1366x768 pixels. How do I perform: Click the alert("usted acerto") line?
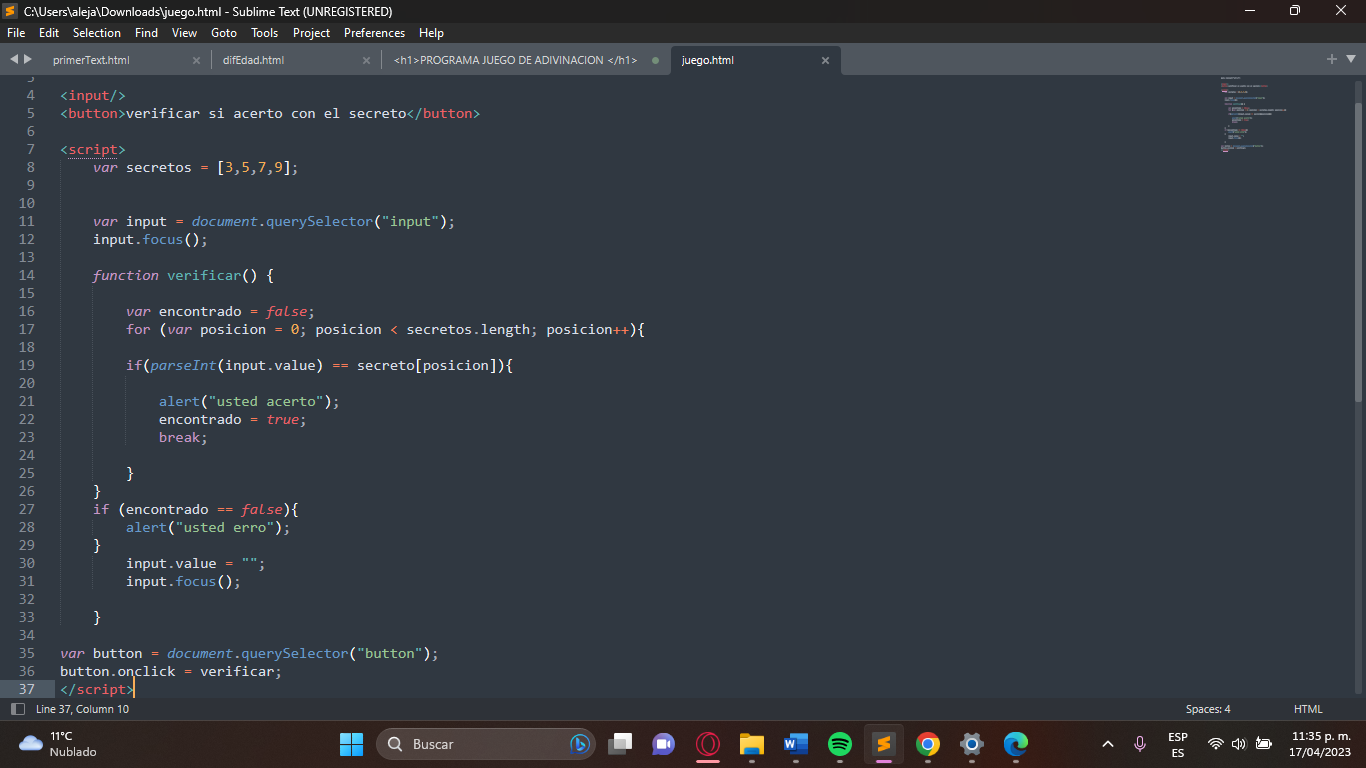249,401
